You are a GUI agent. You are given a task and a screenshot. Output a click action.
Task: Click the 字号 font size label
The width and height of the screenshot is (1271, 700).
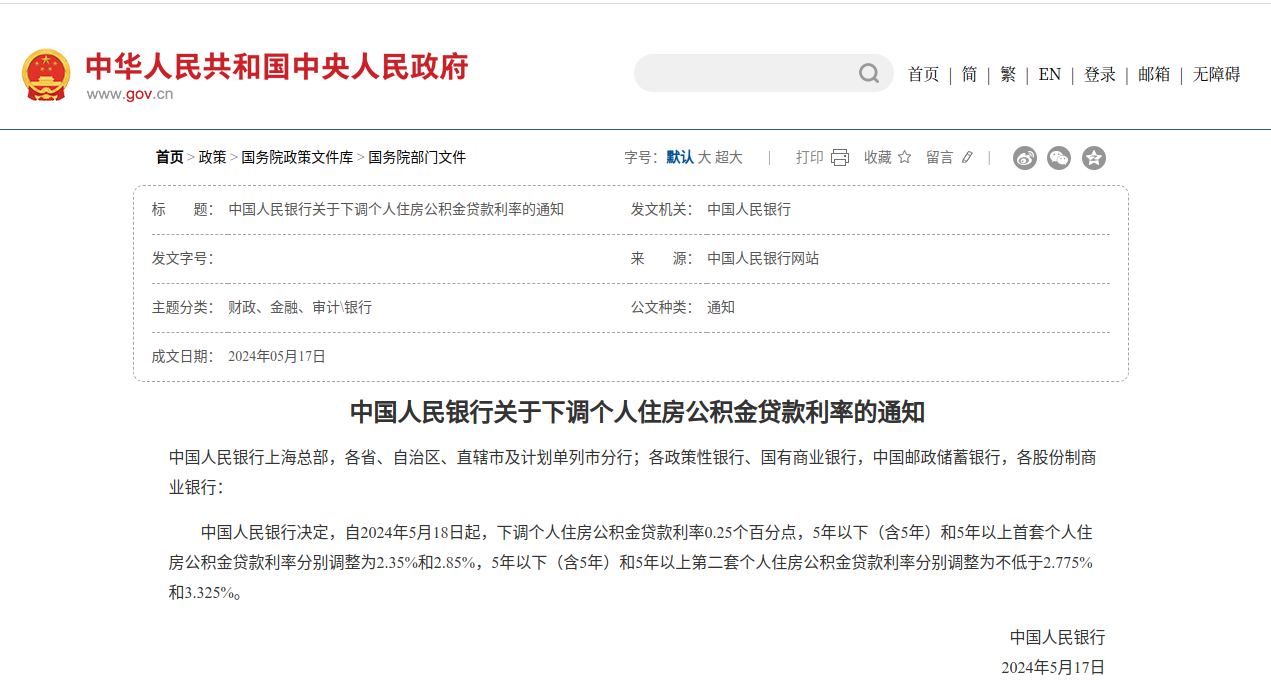[641, 157]
